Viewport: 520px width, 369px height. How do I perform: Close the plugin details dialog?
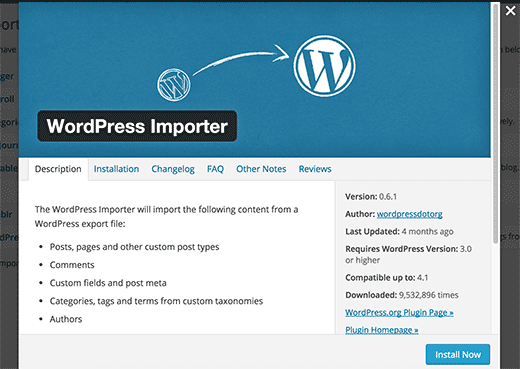[510, 11]
